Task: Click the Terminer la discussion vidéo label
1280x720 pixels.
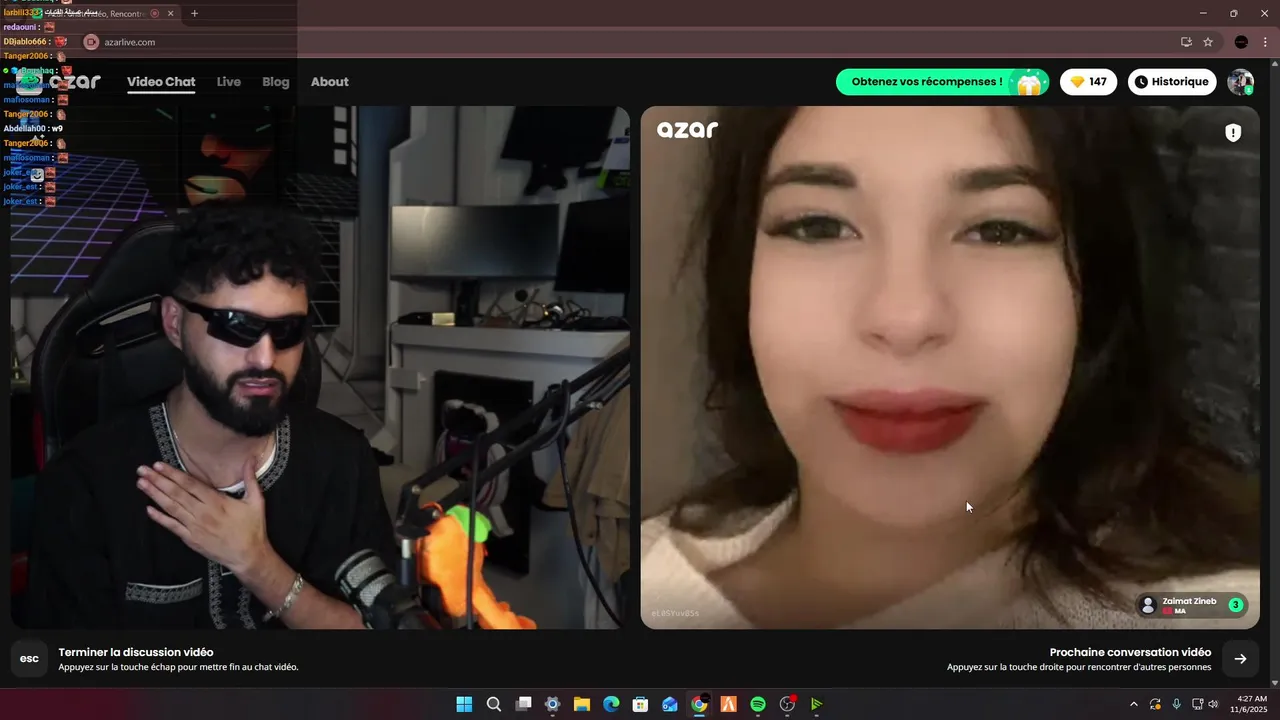Action: point(136,652)
